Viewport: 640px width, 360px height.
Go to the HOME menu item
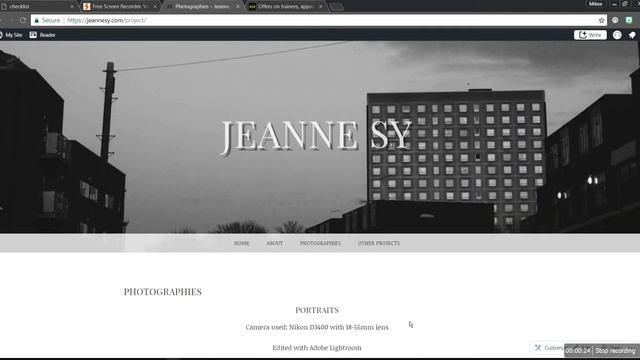242,243
